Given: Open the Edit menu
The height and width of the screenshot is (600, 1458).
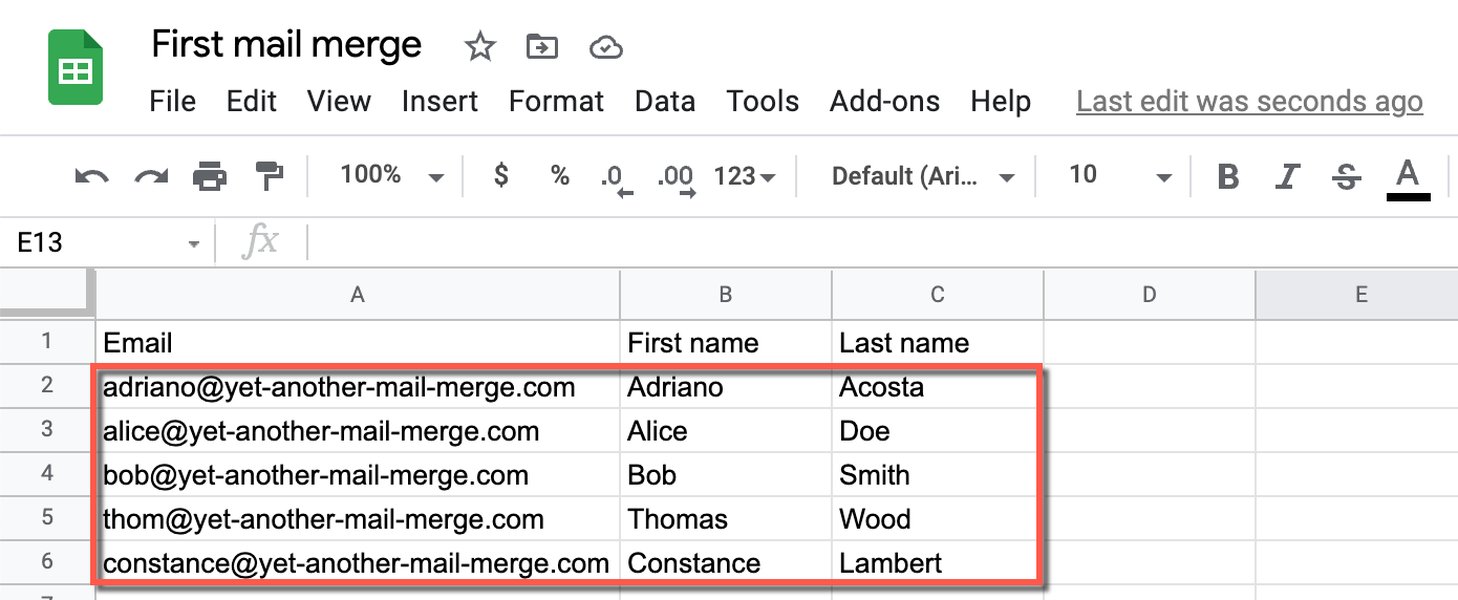Looking at the screenshot, I should 251,101.
